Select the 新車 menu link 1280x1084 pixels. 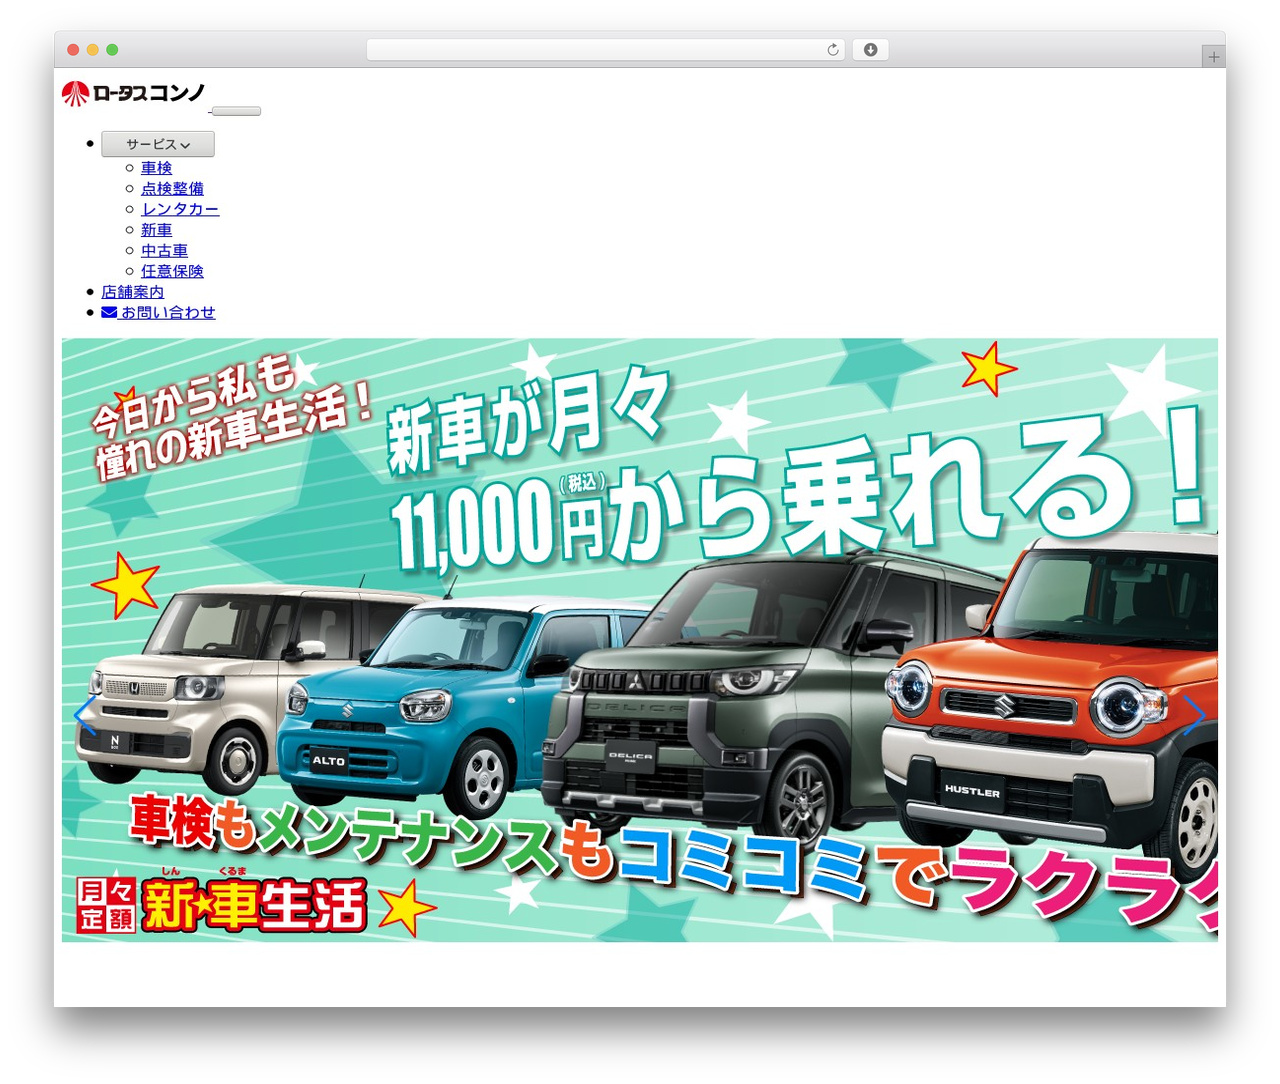coord(156,230)
